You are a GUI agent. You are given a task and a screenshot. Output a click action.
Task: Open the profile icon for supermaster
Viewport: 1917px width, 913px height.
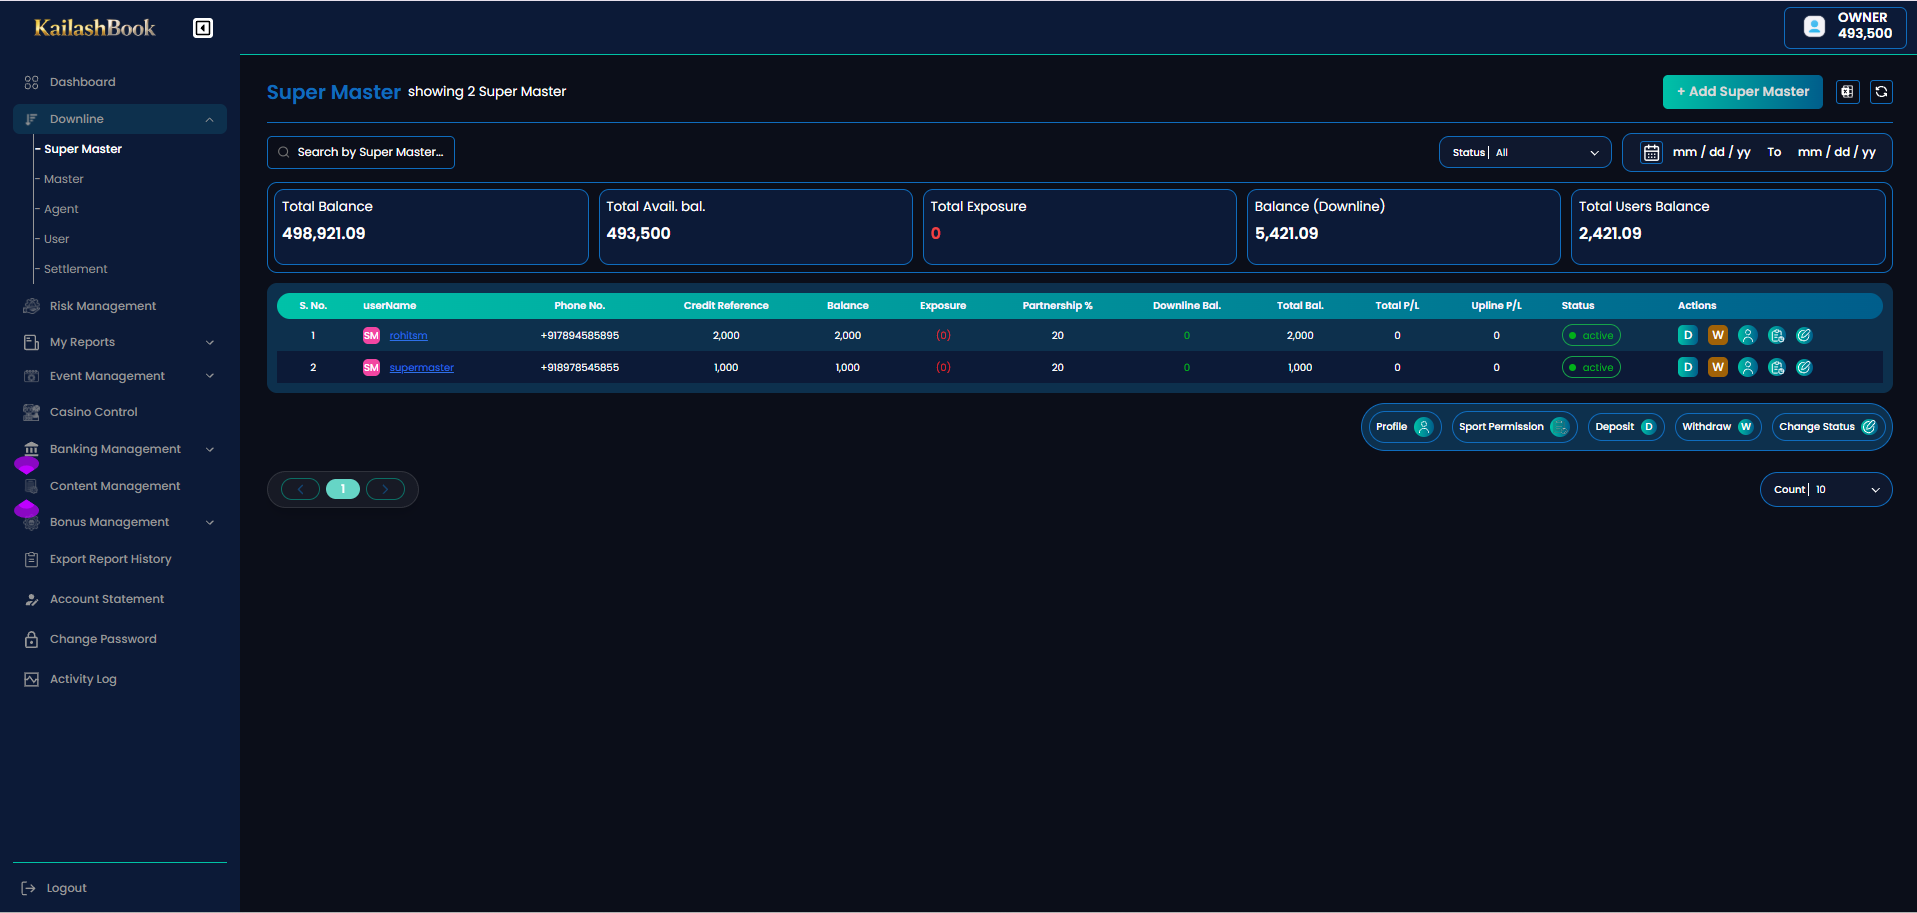point(1747,368)
